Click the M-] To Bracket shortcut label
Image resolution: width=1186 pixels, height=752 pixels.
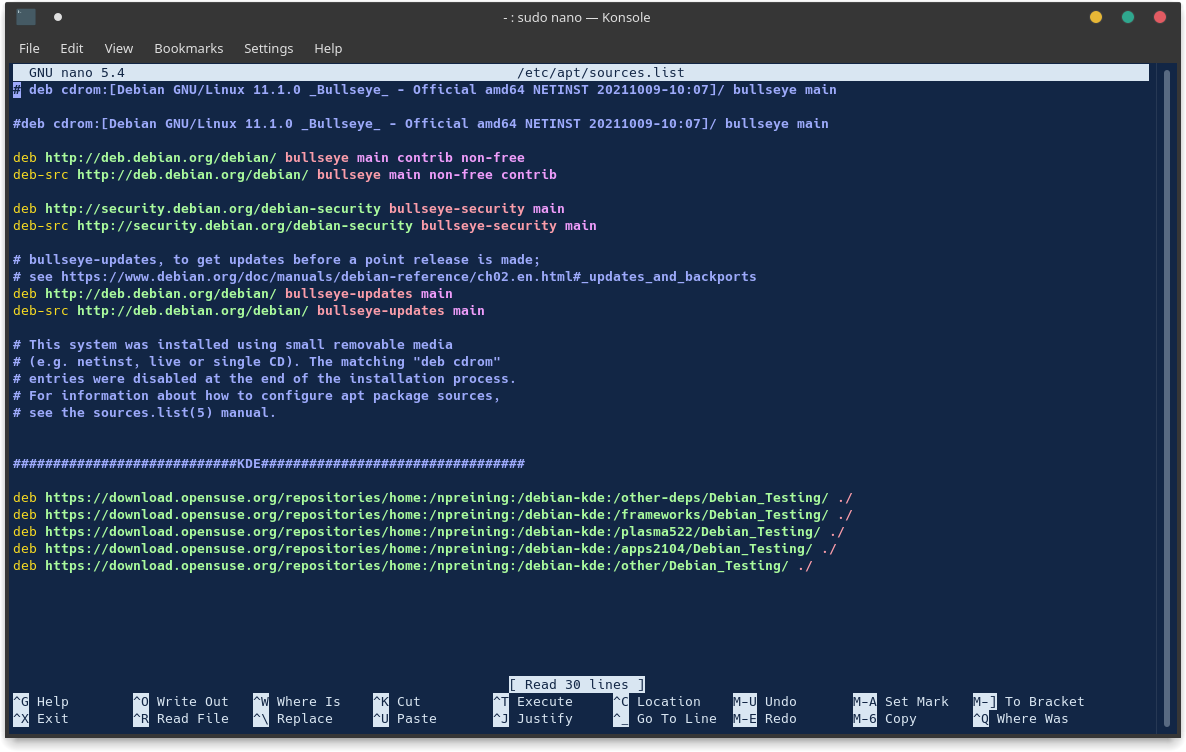pos(1029,701)
